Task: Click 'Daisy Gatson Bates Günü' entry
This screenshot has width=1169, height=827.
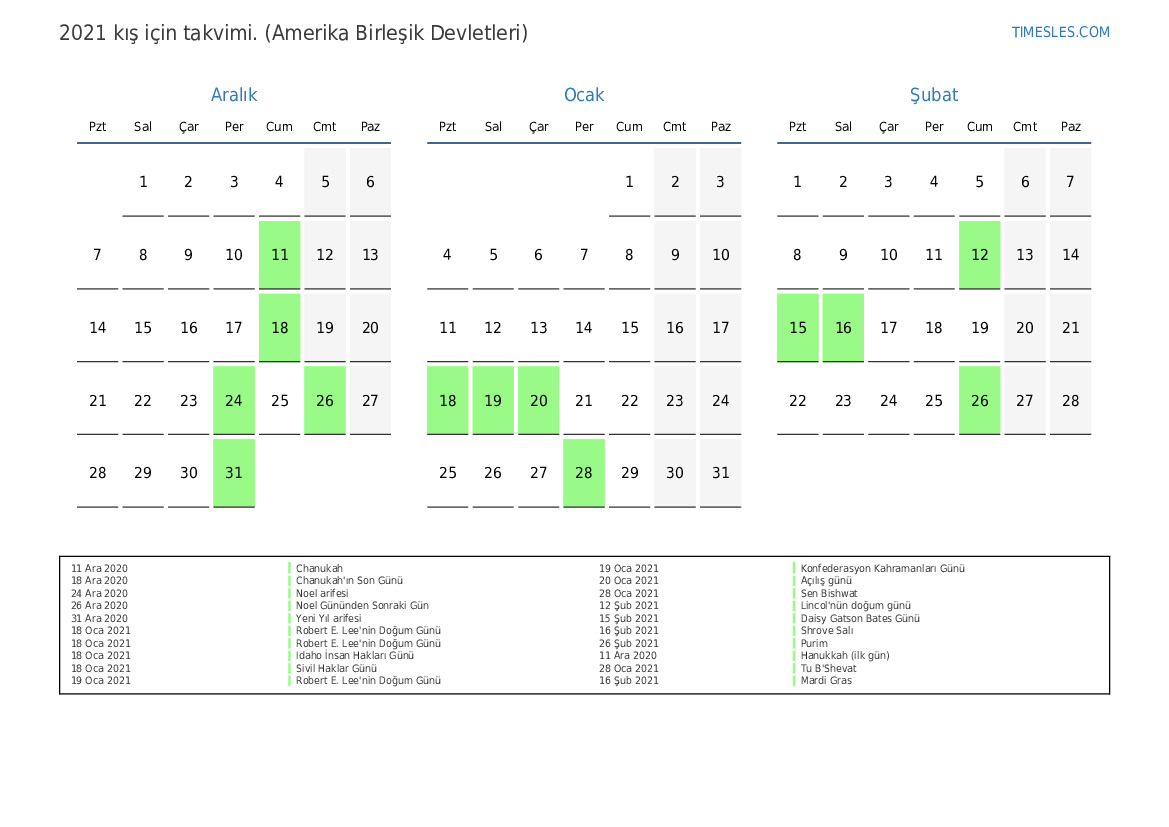Action: click(x=859, y=618)
